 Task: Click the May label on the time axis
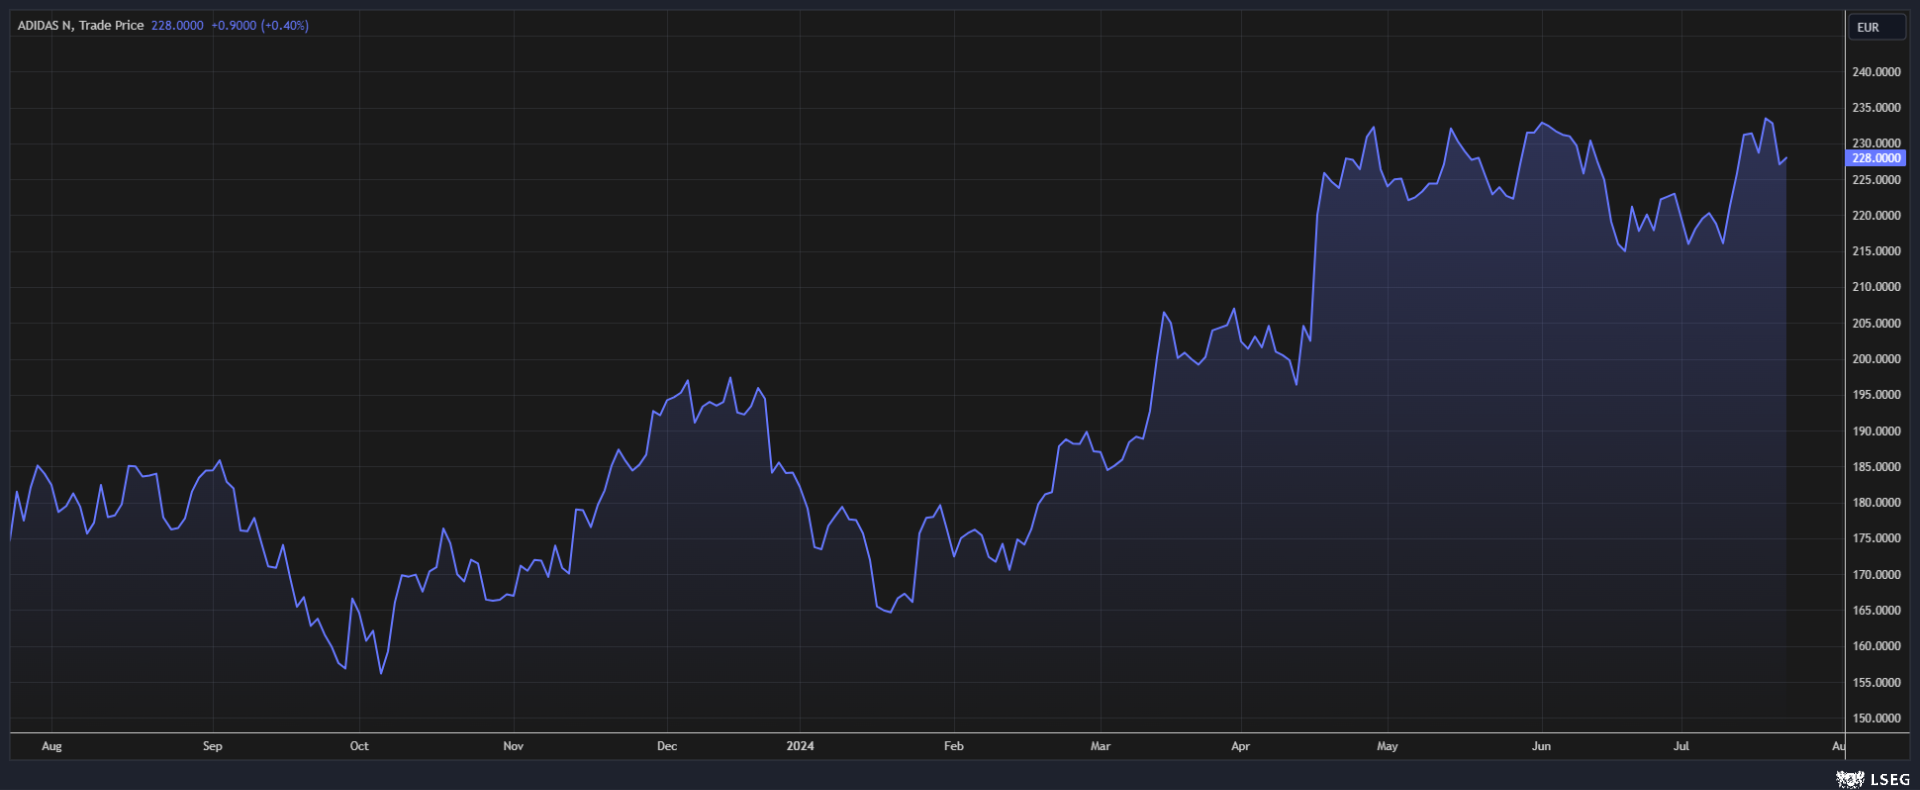click(1387, 746)
